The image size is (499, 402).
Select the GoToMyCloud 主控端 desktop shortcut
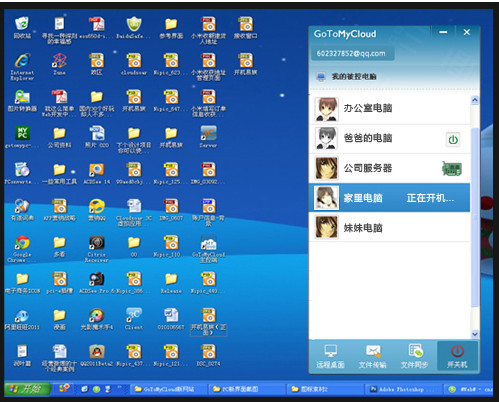point(209,249)
